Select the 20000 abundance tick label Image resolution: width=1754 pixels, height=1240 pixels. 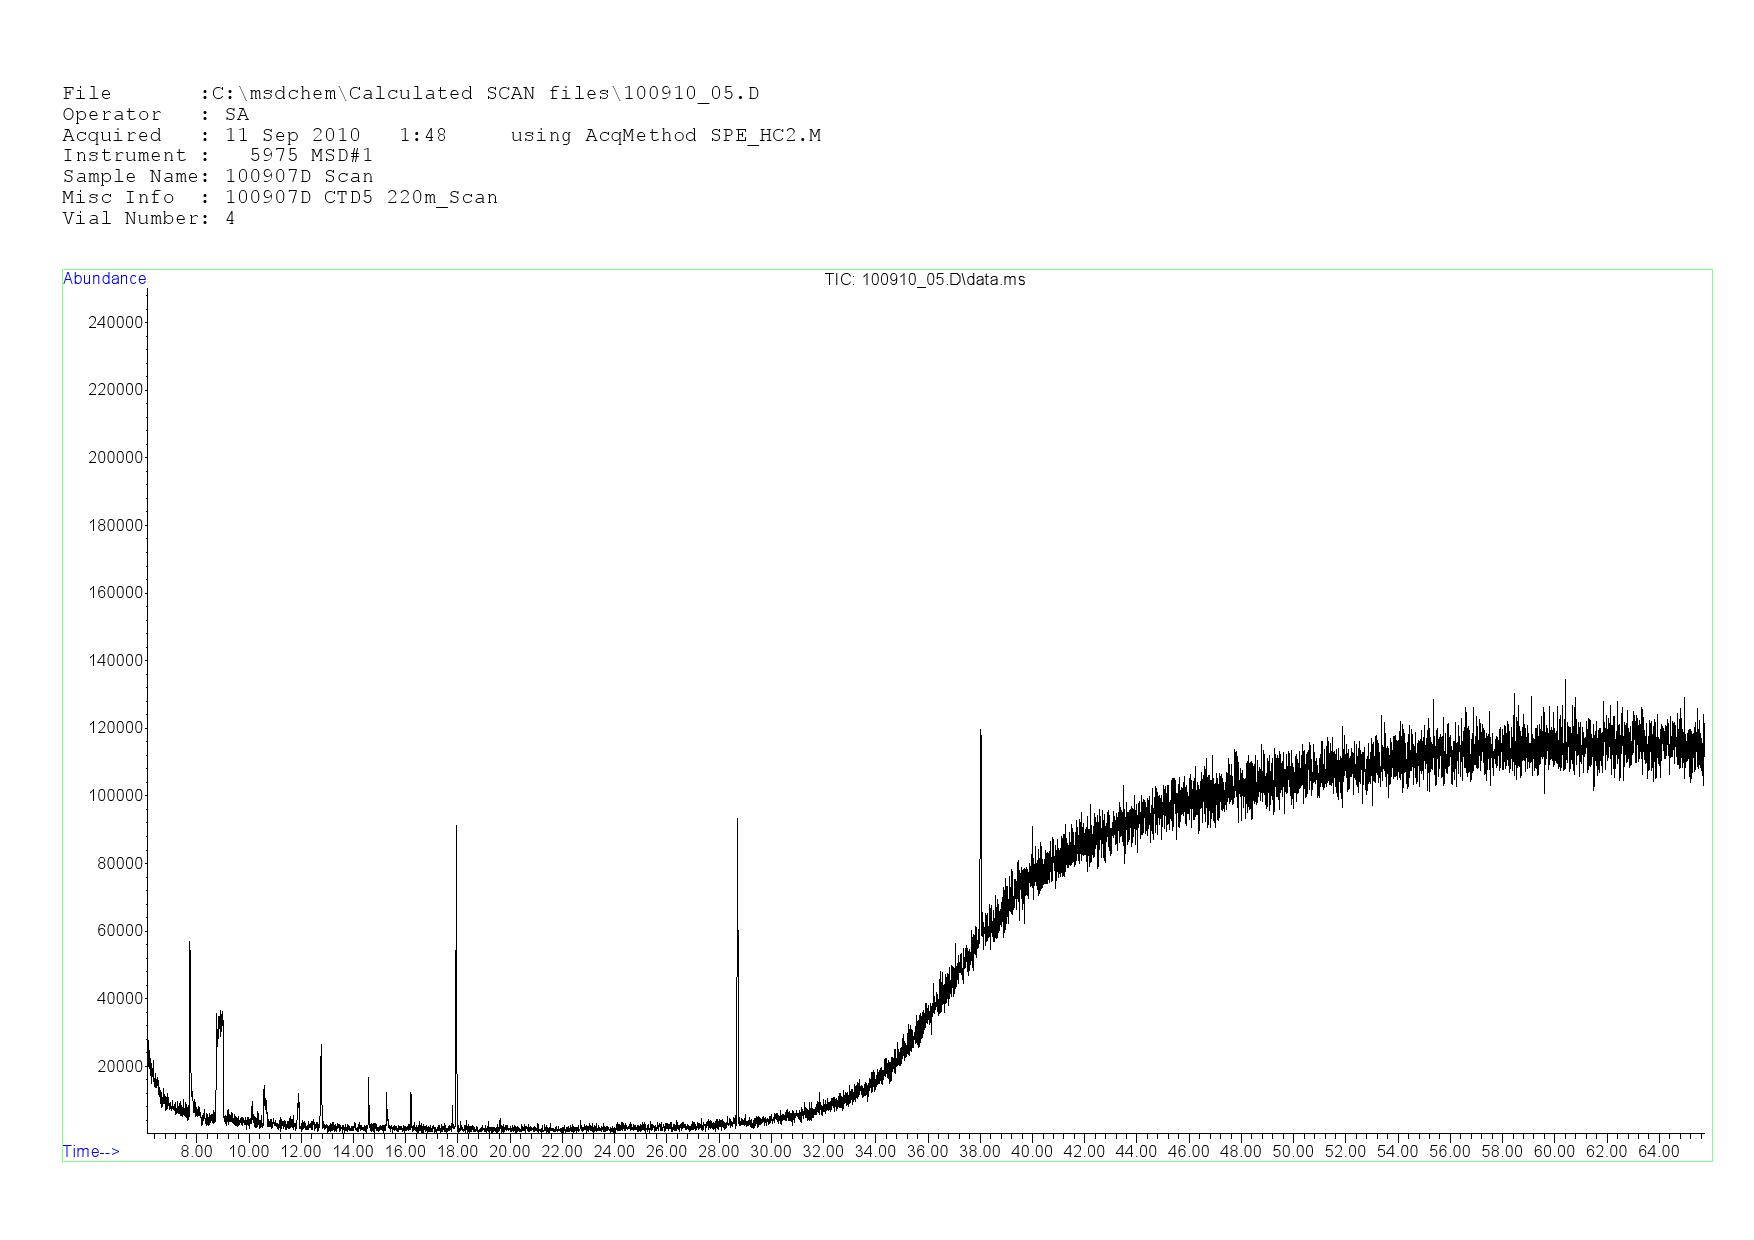click(119, 1066)
